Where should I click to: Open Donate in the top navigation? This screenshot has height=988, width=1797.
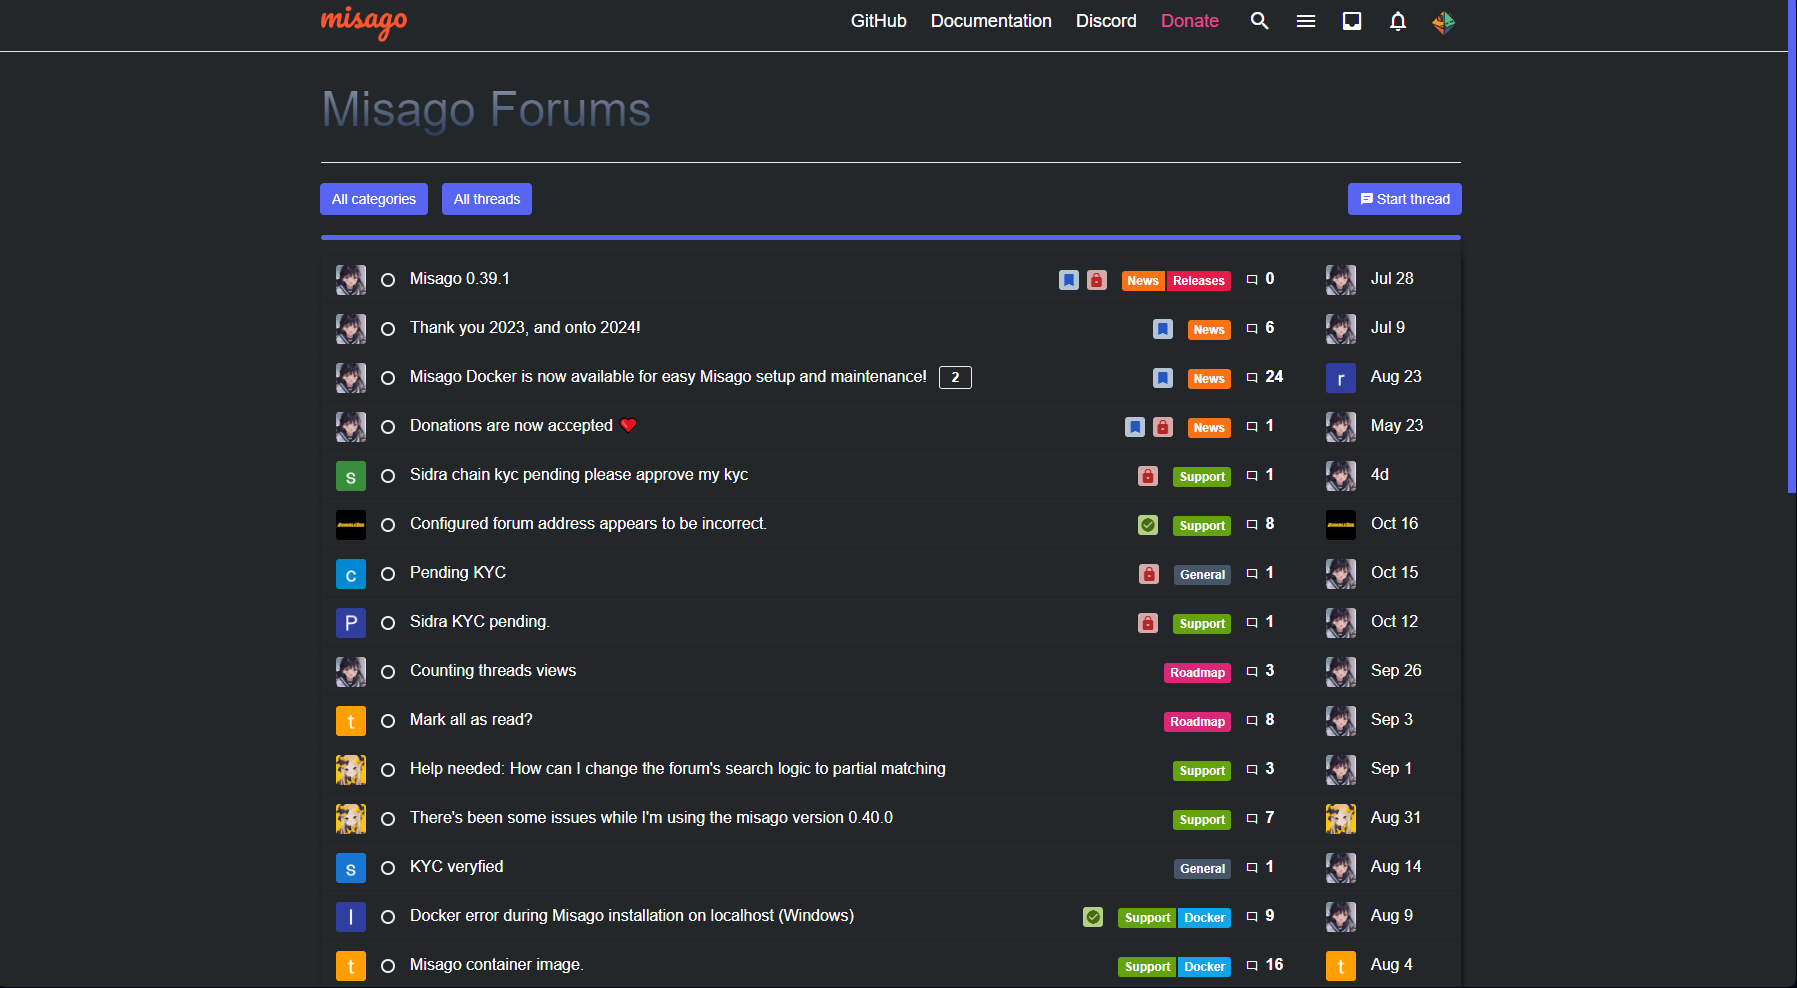tap(1189, 21)
